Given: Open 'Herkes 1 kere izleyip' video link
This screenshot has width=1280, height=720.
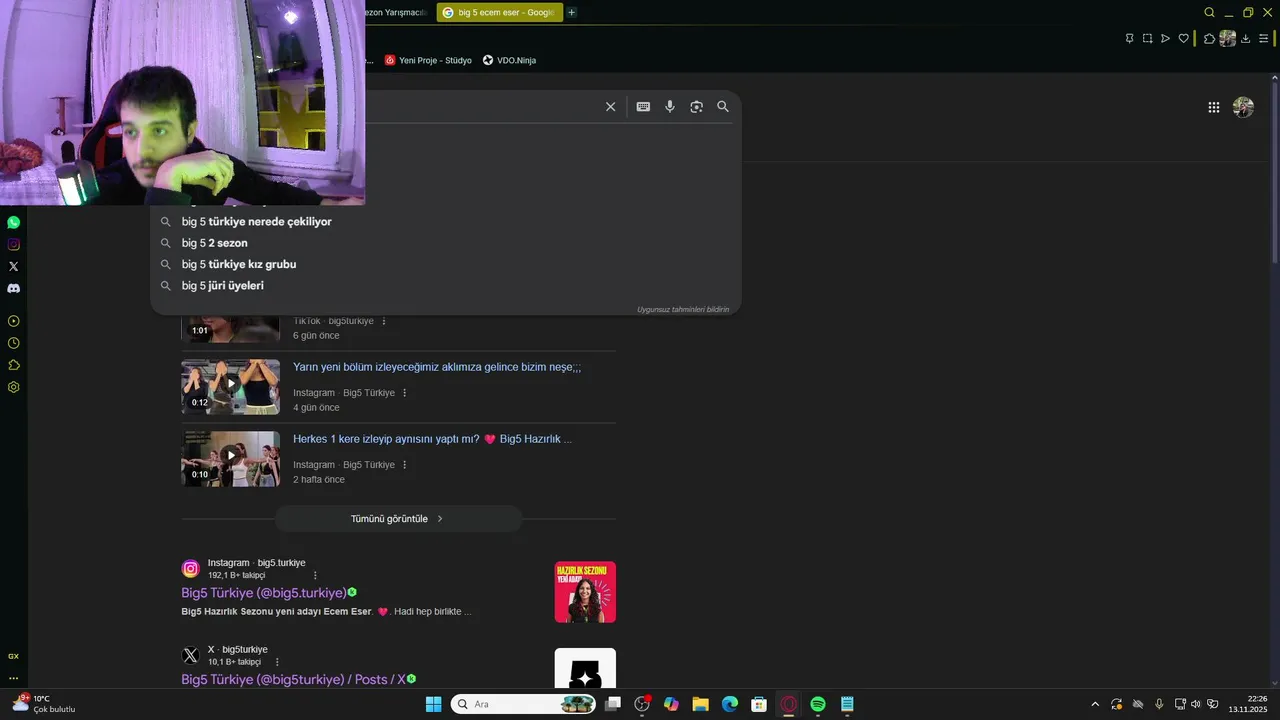Looking at the screenshot, I should [432, 439].
